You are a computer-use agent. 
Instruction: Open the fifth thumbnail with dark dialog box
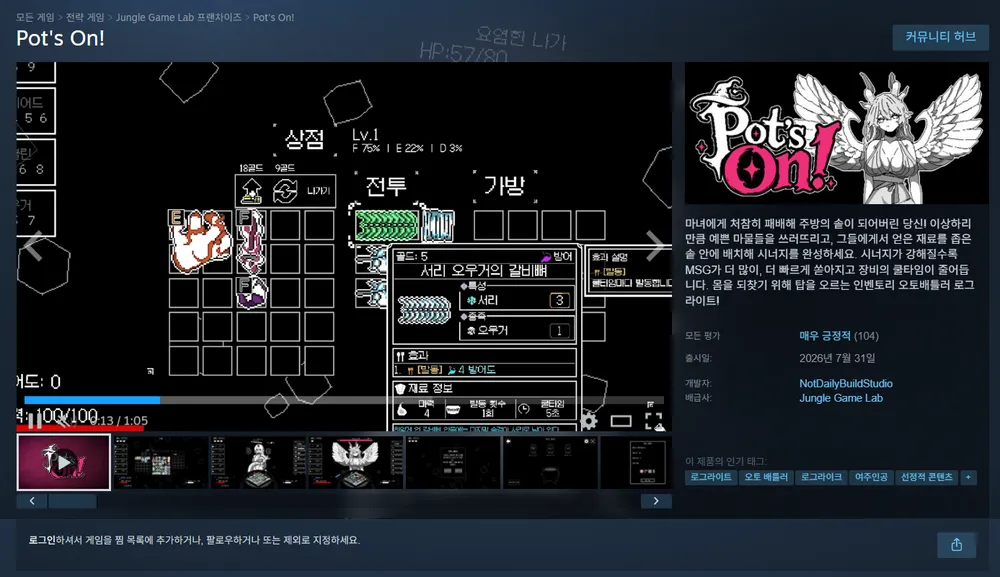click(x=453, y=462)
